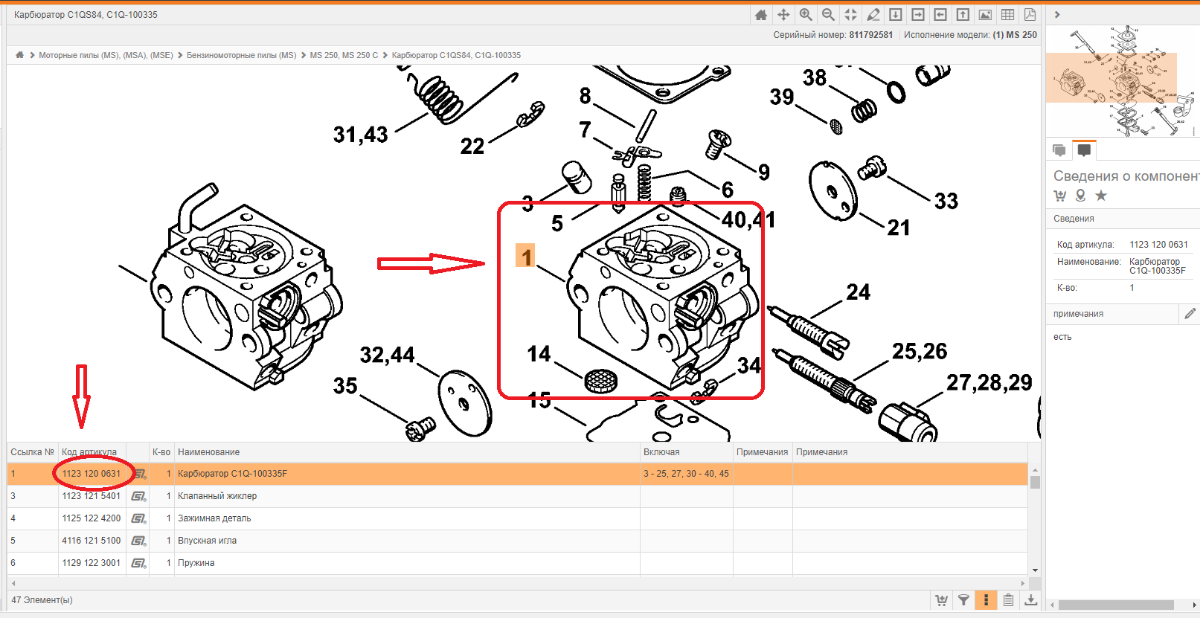Add to cart icon in bottom toolbar
Viewport: 1200px width, 618px height.
click(x=941, y=600)
